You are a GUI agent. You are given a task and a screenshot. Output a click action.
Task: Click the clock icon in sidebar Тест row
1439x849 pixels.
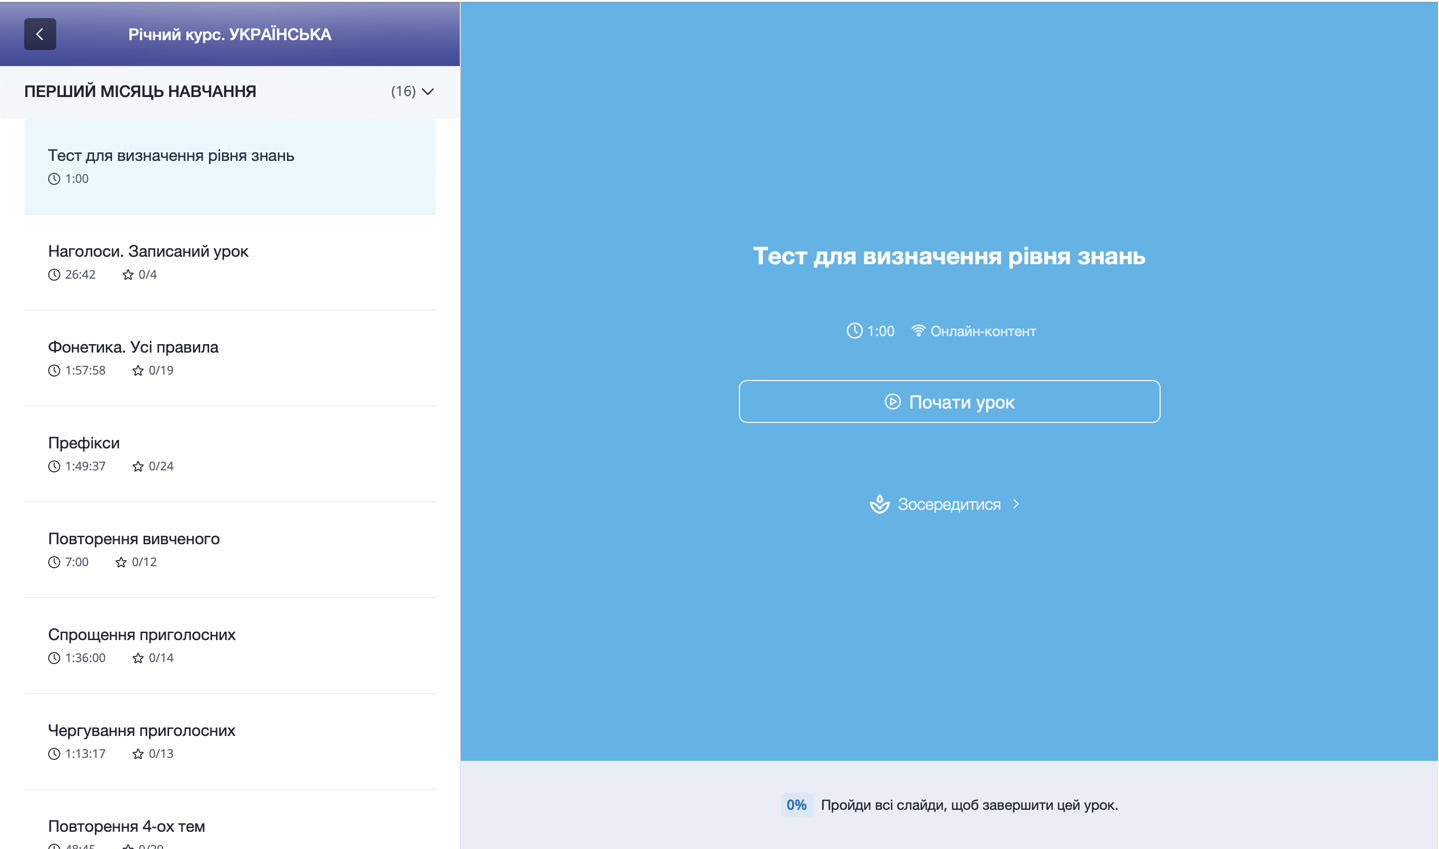54,179
